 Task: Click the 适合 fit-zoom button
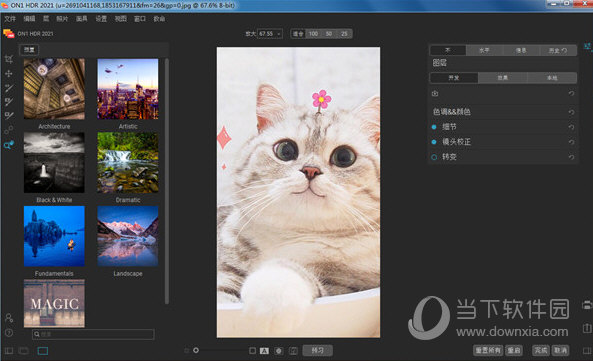[298, 34]
